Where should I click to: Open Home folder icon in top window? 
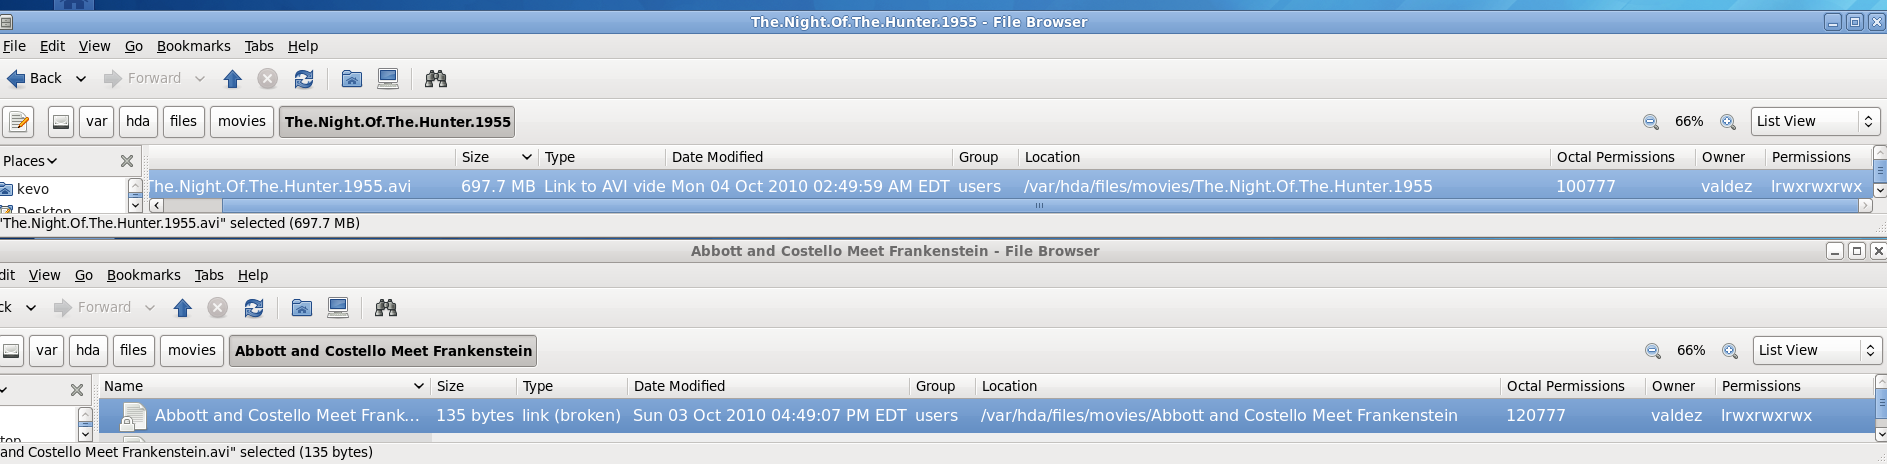[x=352, y=78]
